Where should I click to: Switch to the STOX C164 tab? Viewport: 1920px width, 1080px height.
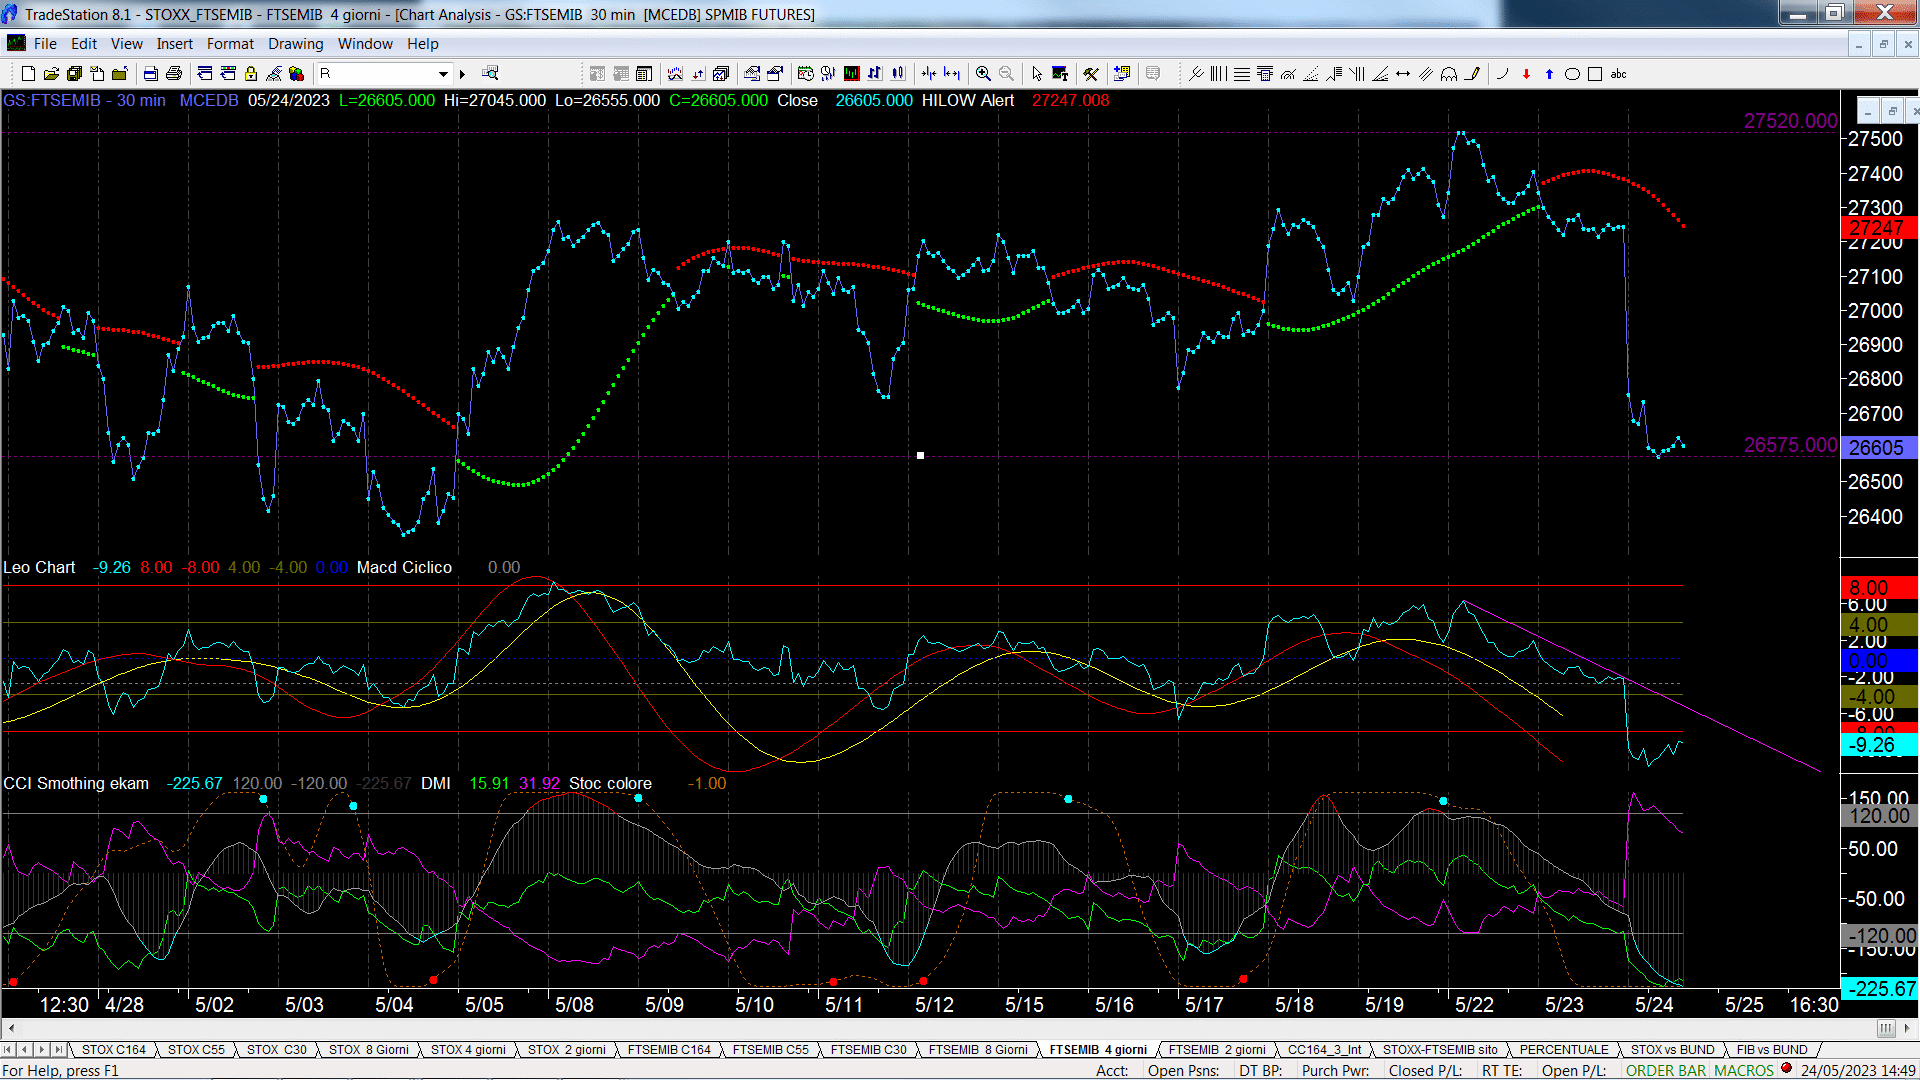[114, 1050]
